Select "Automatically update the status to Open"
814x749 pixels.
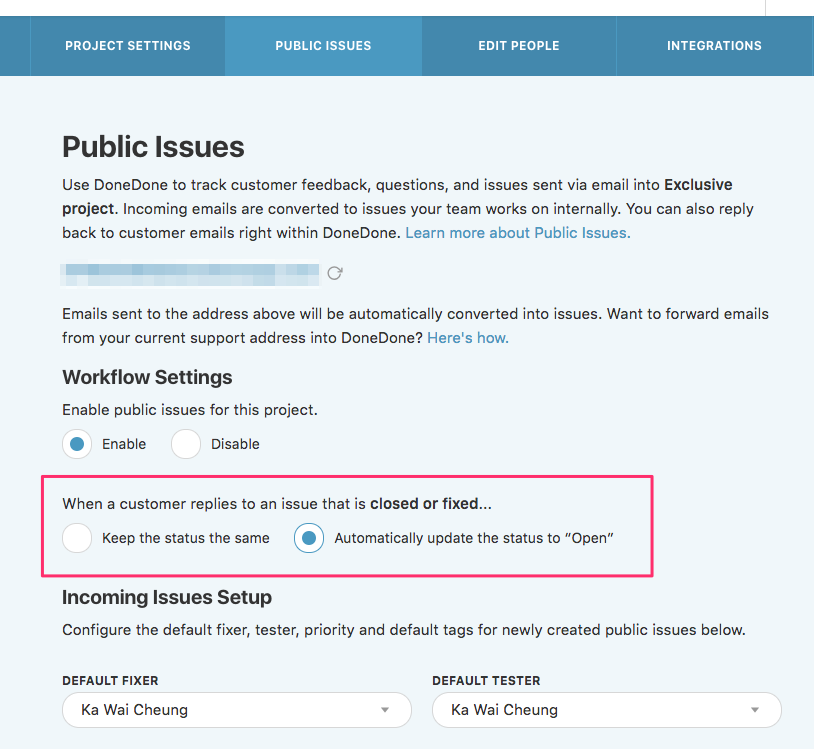click(x=308, y=538)
